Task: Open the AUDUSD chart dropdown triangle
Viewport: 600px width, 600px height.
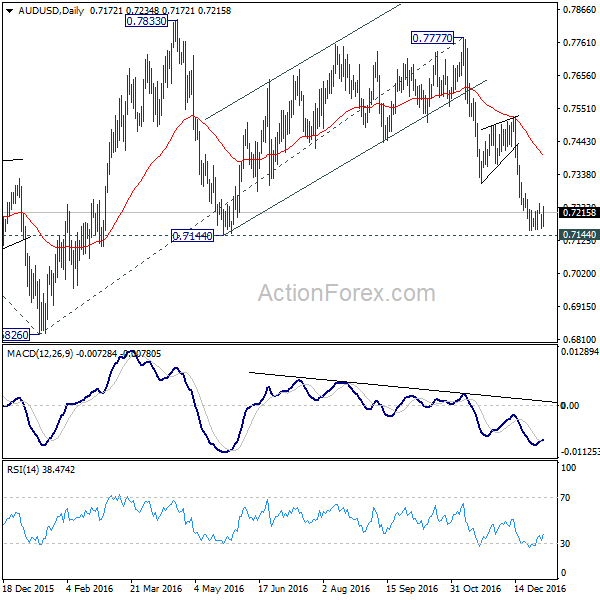Action: pyautogui.click(x=10, y=11)
